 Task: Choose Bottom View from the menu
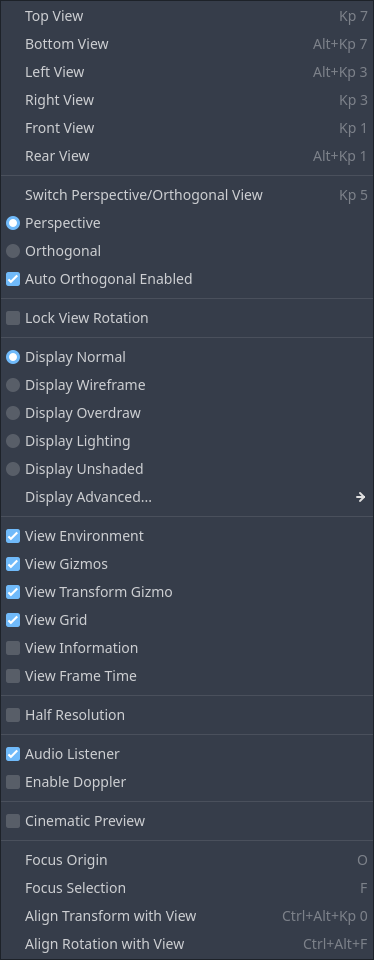click(x=187, y=44)
